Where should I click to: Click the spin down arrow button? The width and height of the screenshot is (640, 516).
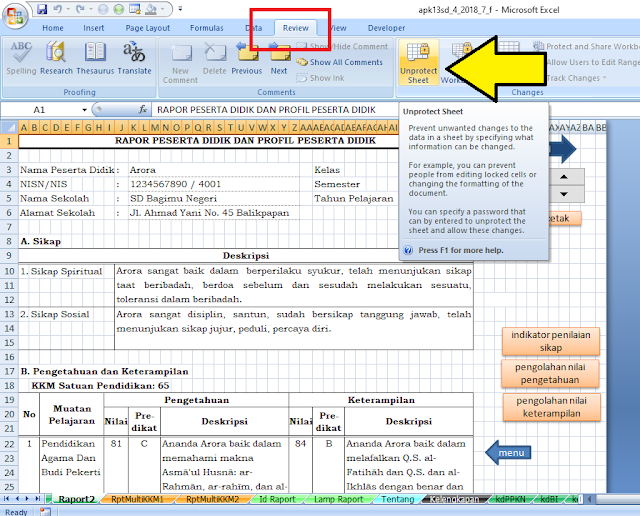tap(564, 194)
